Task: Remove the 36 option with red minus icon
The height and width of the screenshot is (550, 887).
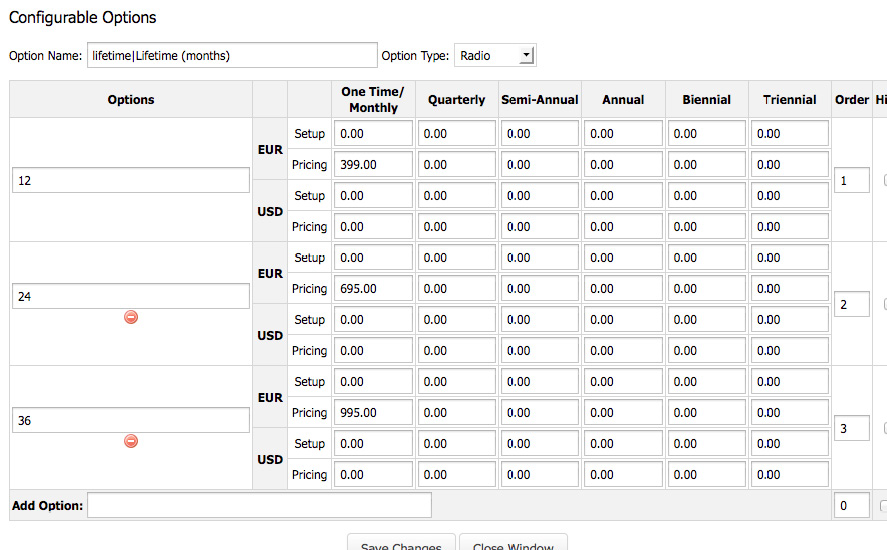Action: (131, 441)
